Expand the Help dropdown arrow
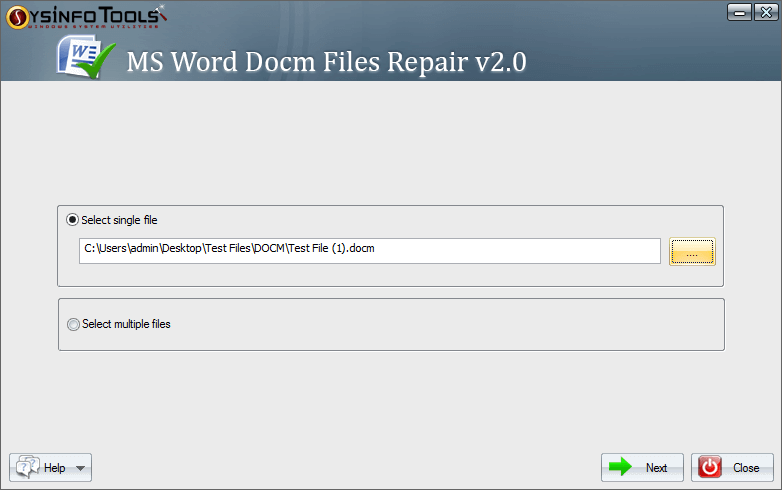Viewport: 782px width, 490px height. pos(80,468)
